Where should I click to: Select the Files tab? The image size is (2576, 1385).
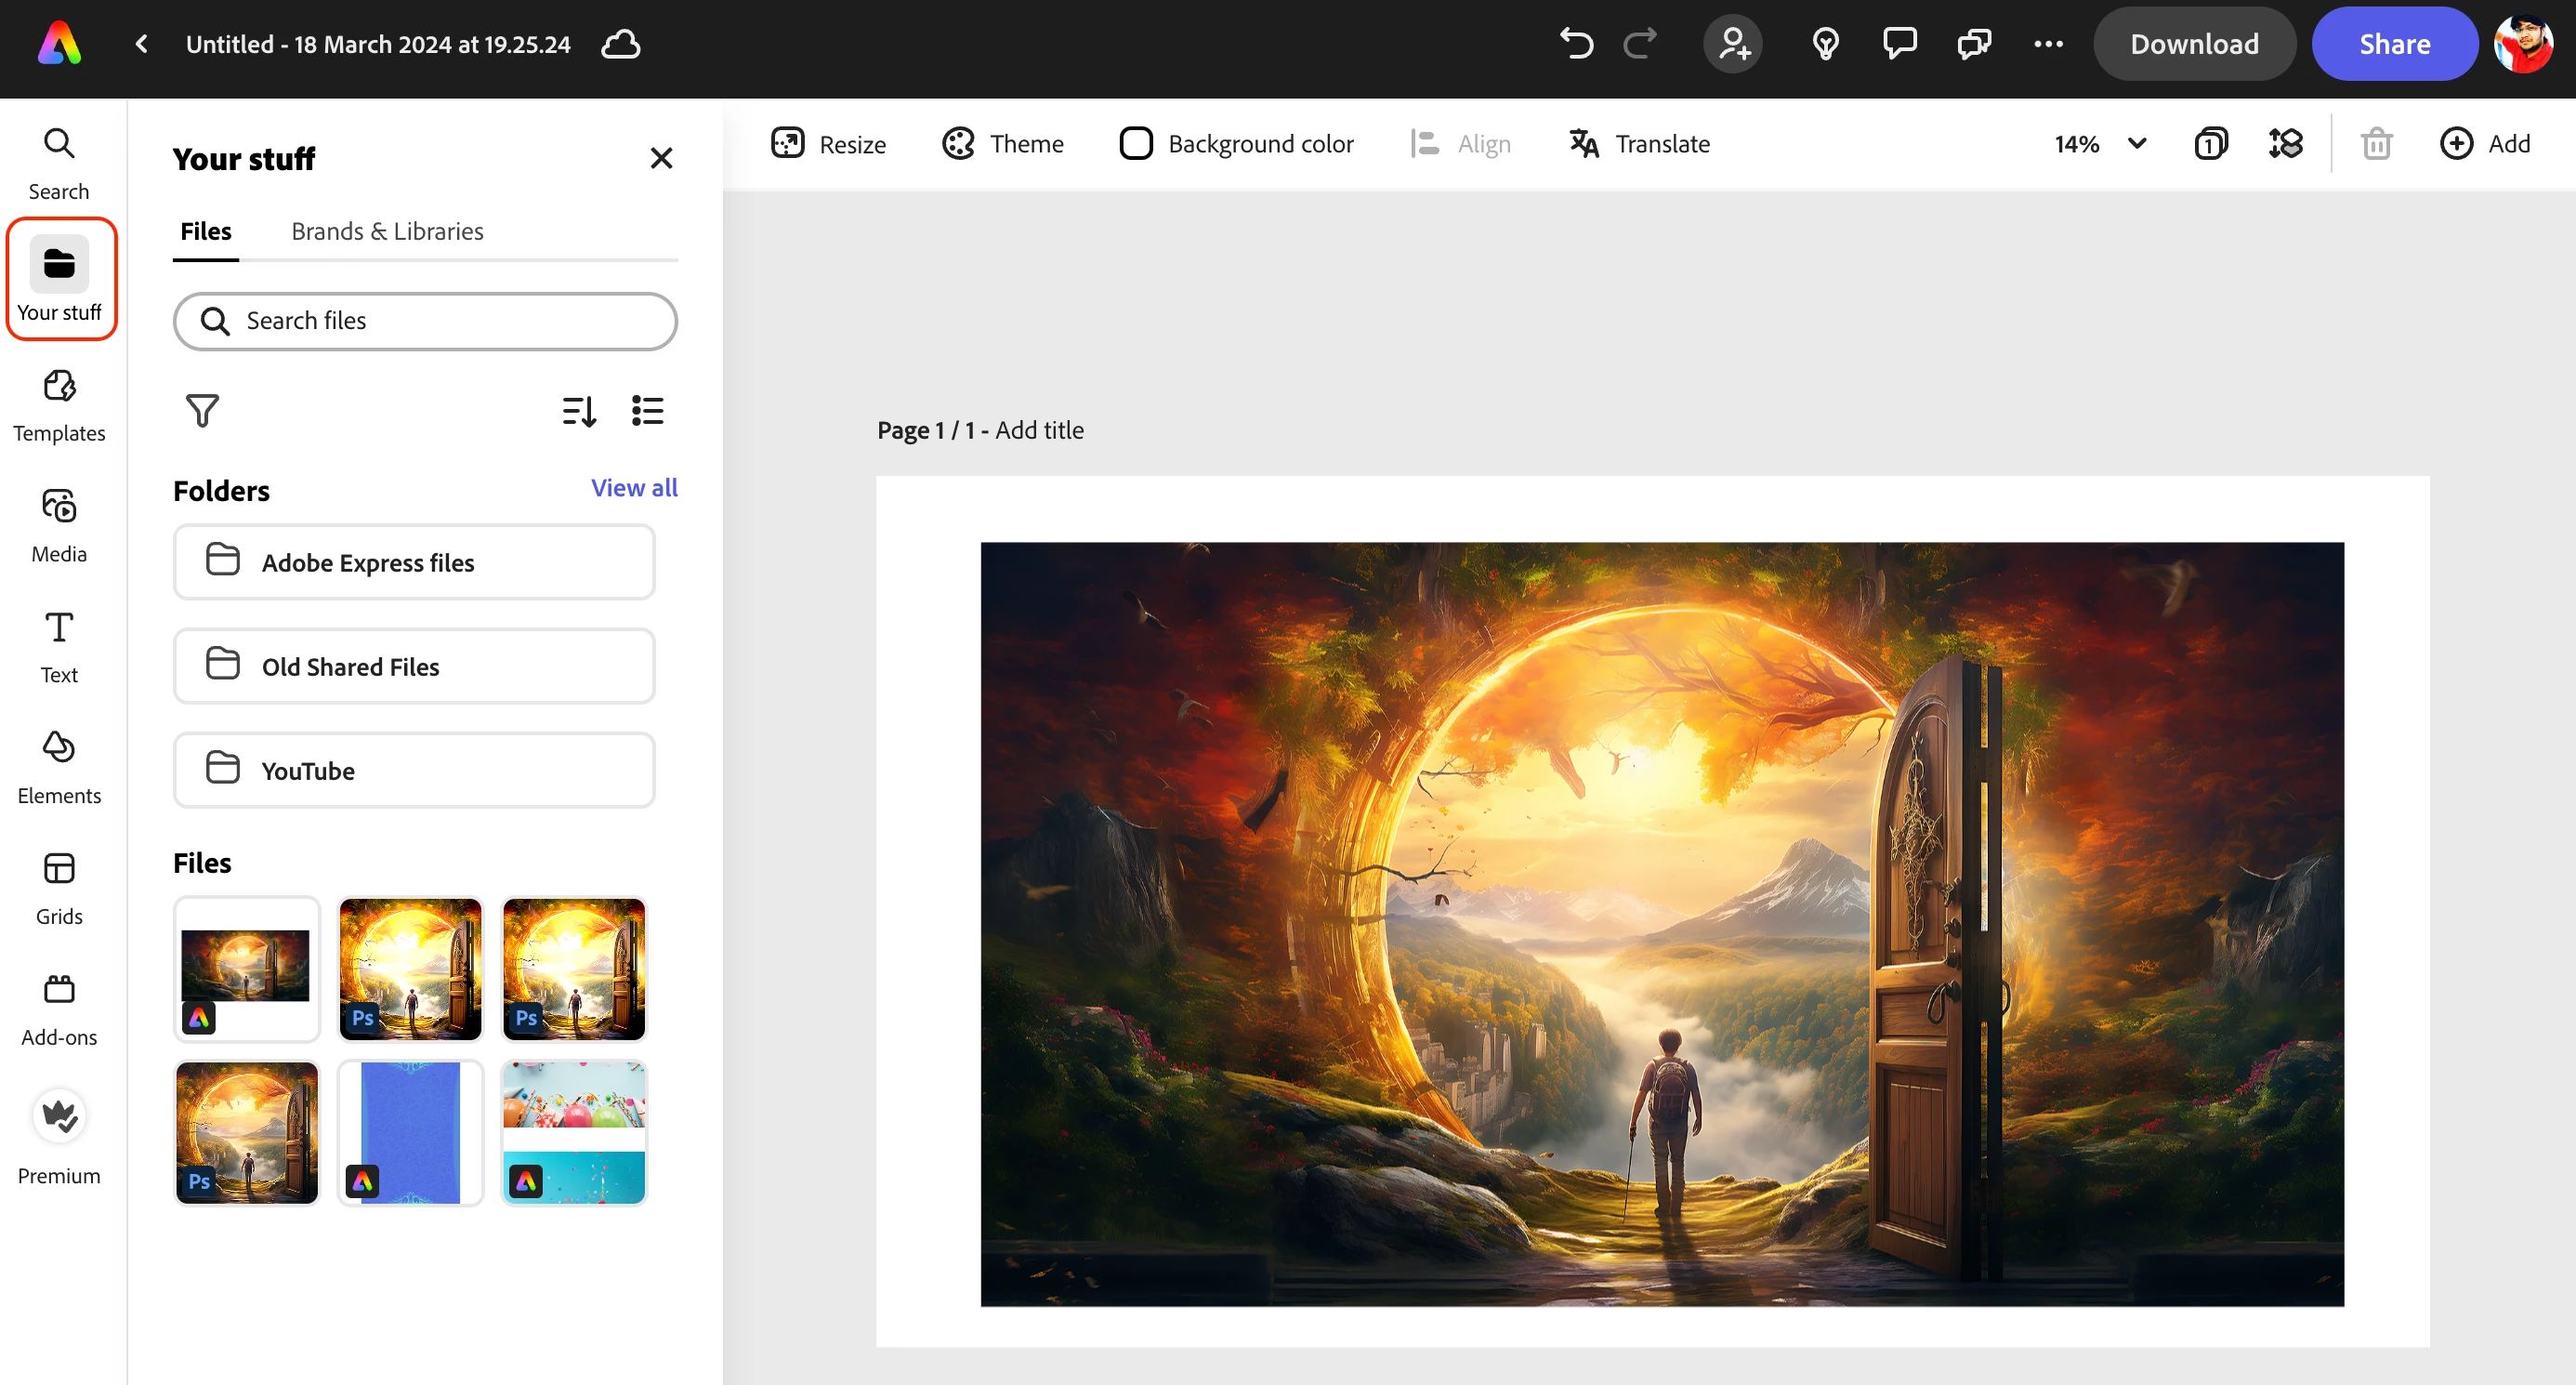click(205, 231)
